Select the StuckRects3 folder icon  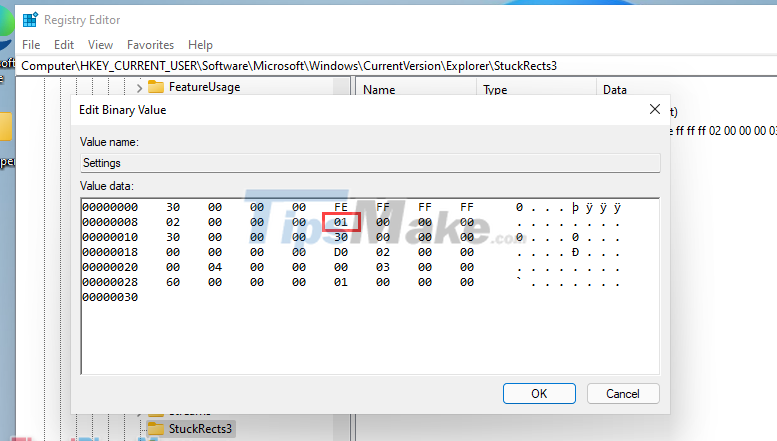156,429
